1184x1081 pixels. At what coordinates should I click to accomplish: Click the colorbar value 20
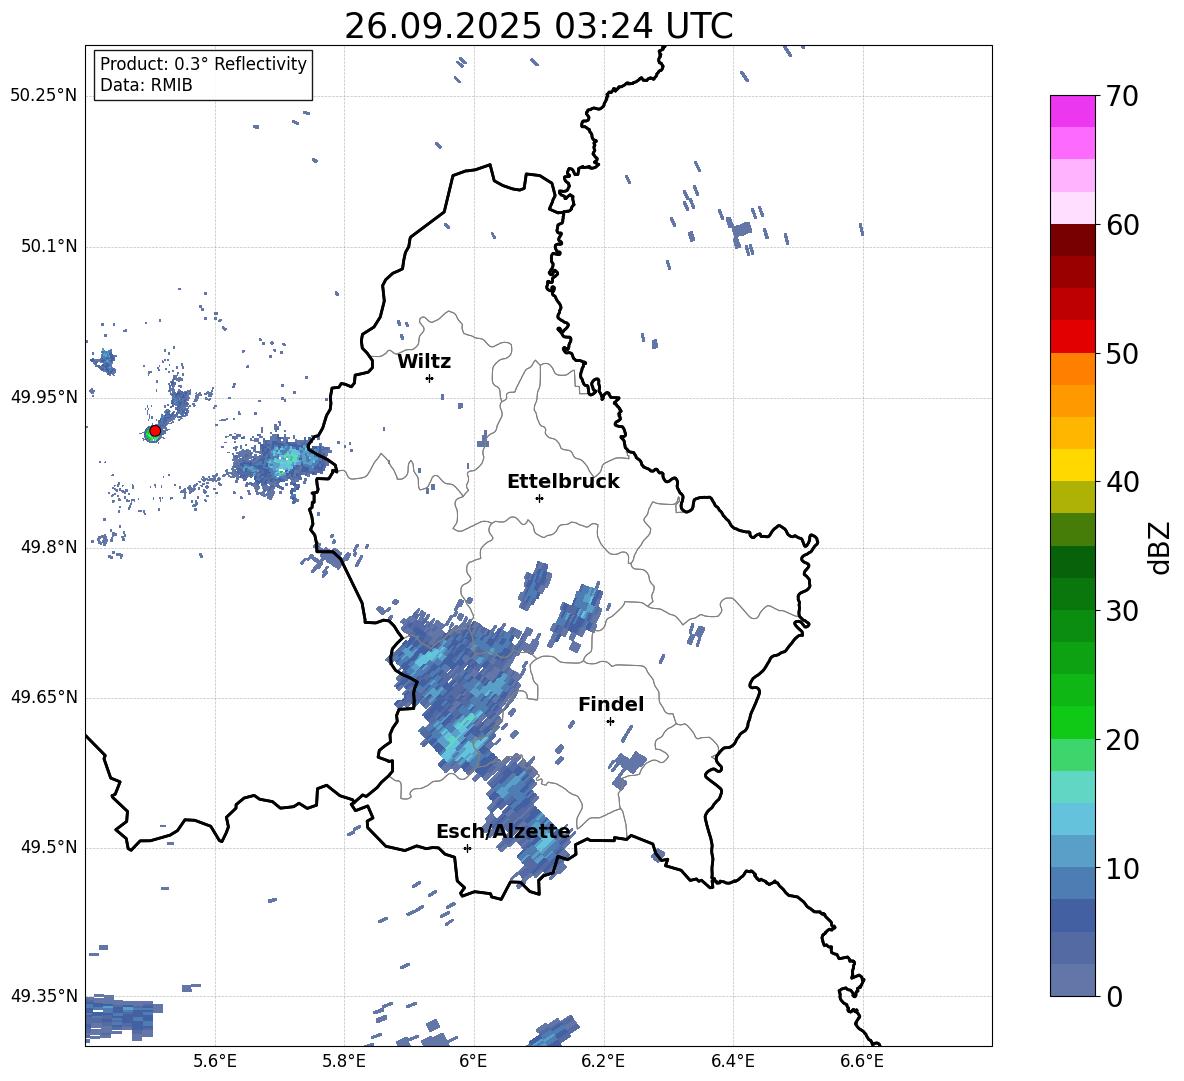(x=1122, y=739)
